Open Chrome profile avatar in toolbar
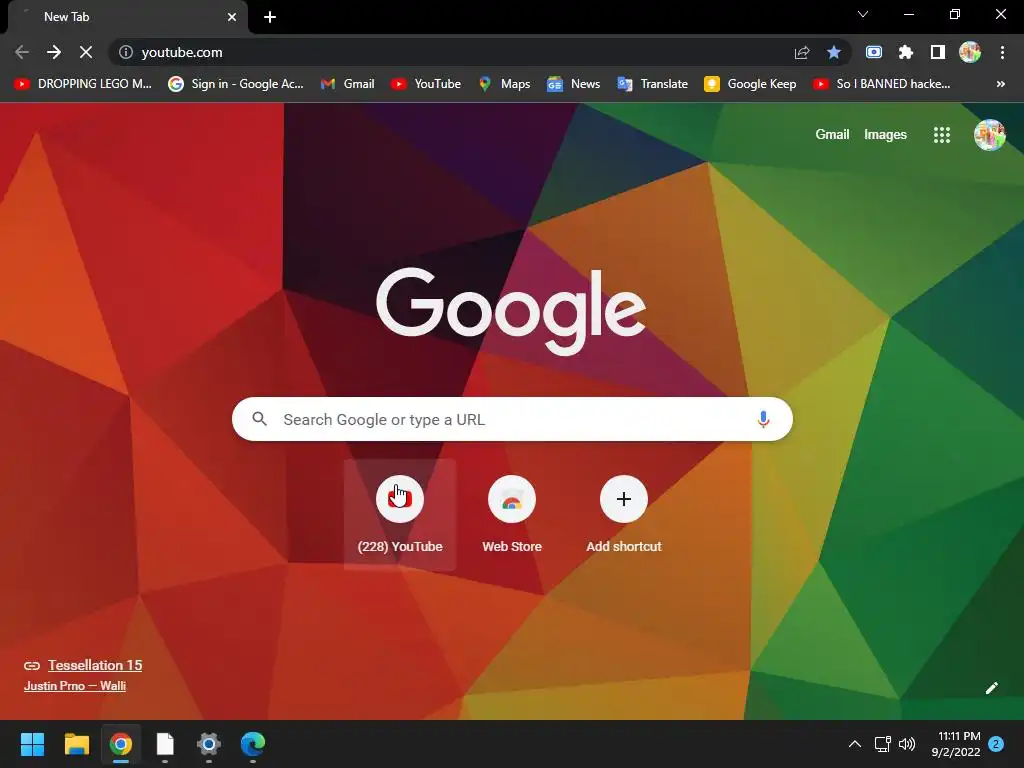 coord(970,52)
